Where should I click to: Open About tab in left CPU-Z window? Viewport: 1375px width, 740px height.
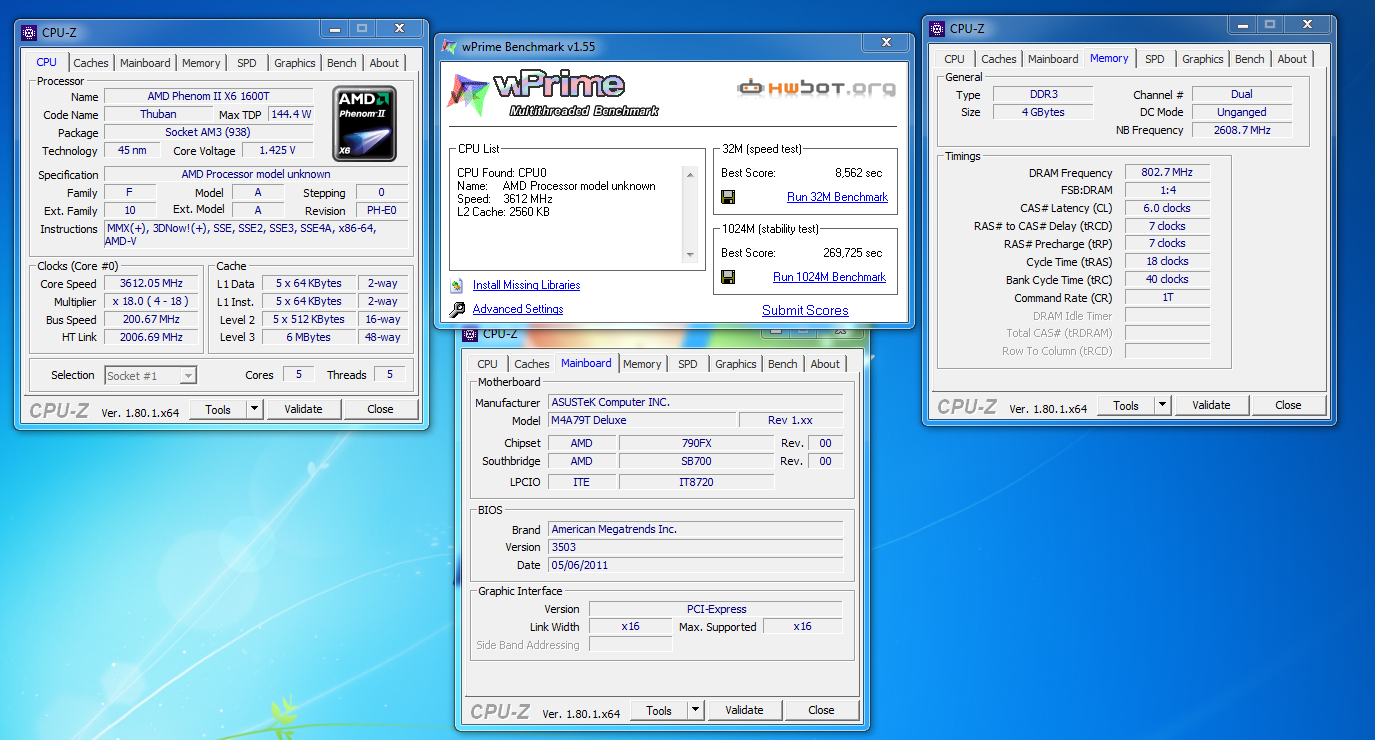(384, 63)
